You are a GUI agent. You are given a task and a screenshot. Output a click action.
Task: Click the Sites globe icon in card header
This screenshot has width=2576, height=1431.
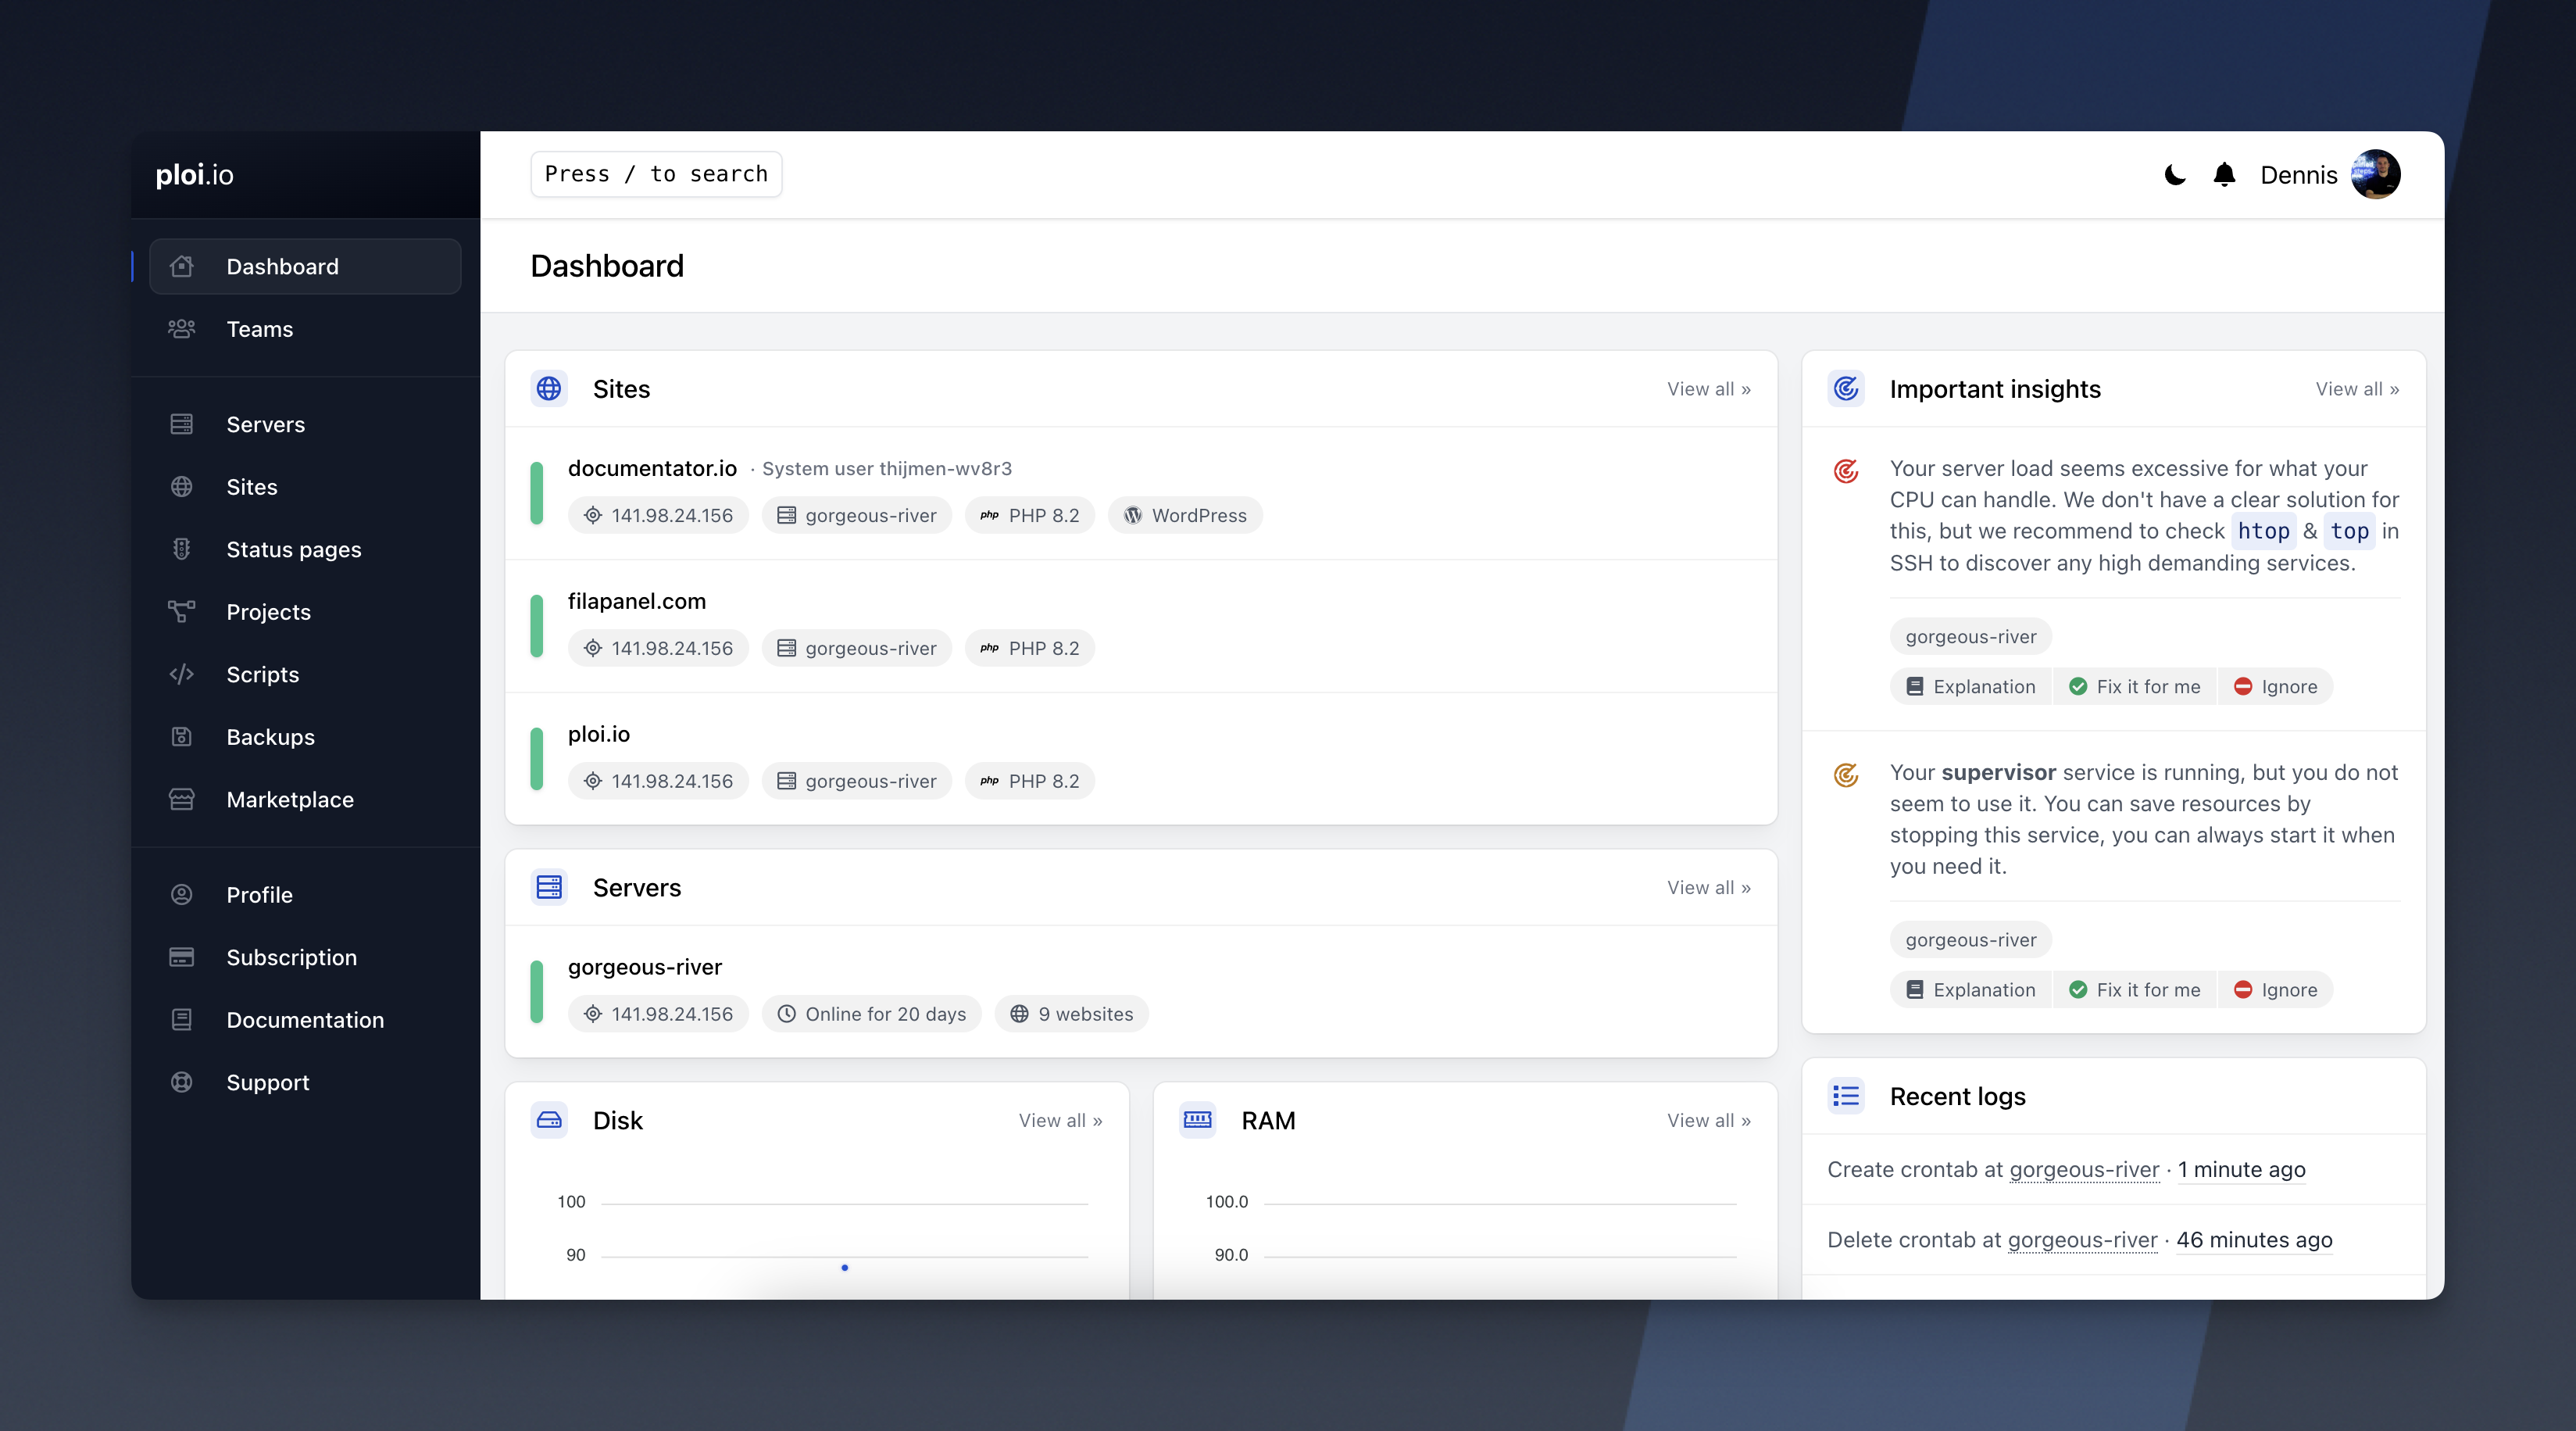(x=549, y=388)
